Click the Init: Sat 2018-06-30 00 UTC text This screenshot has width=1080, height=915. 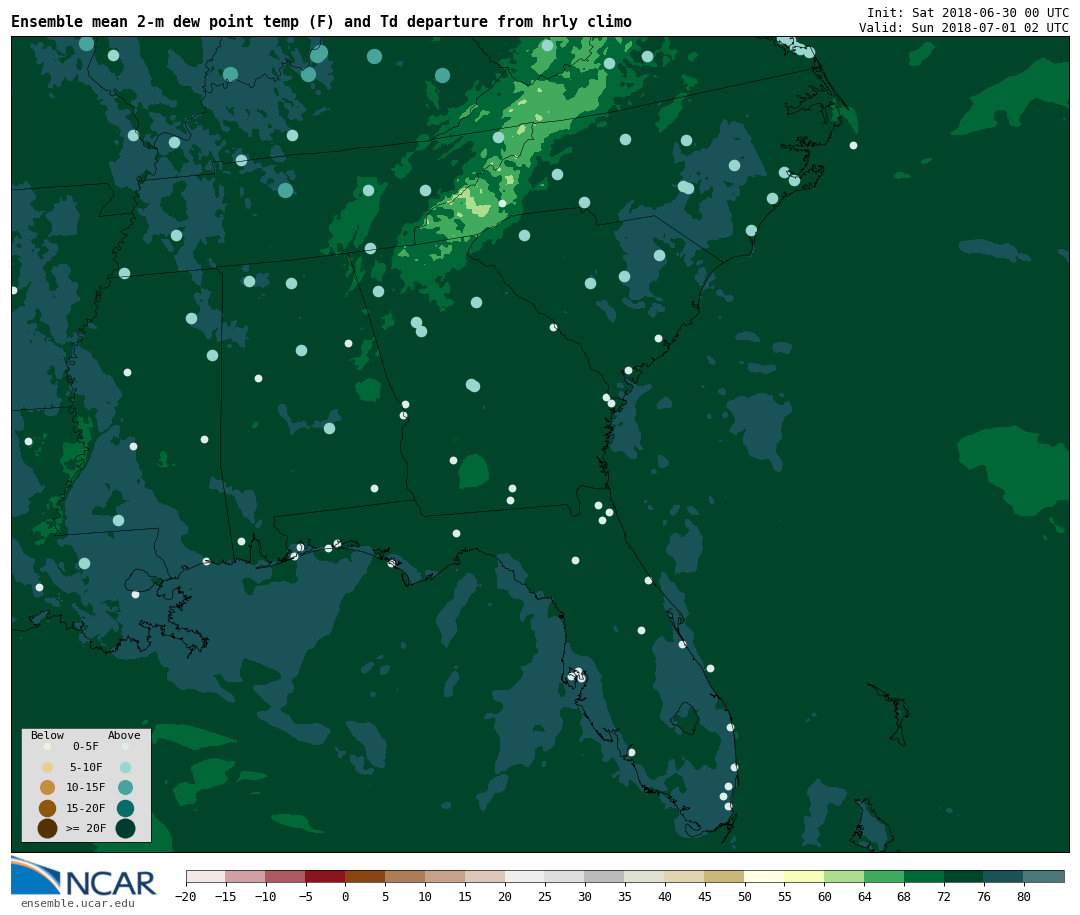968,12
